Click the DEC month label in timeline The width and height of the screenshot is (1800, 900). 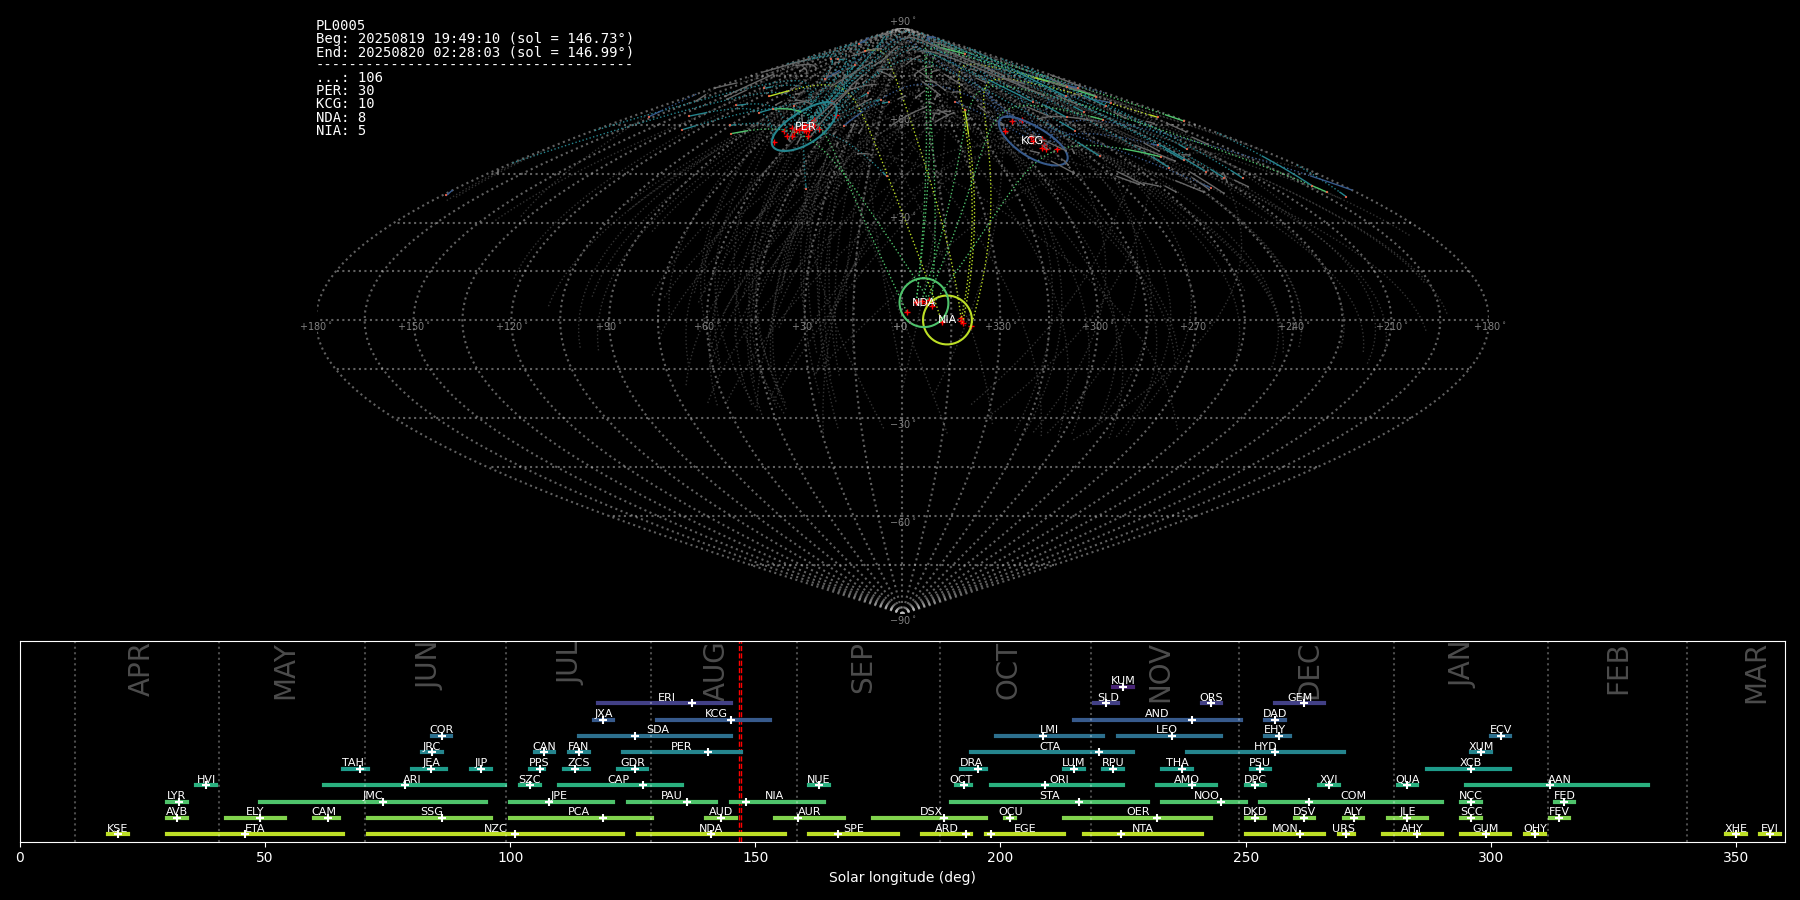[1308, 672]
